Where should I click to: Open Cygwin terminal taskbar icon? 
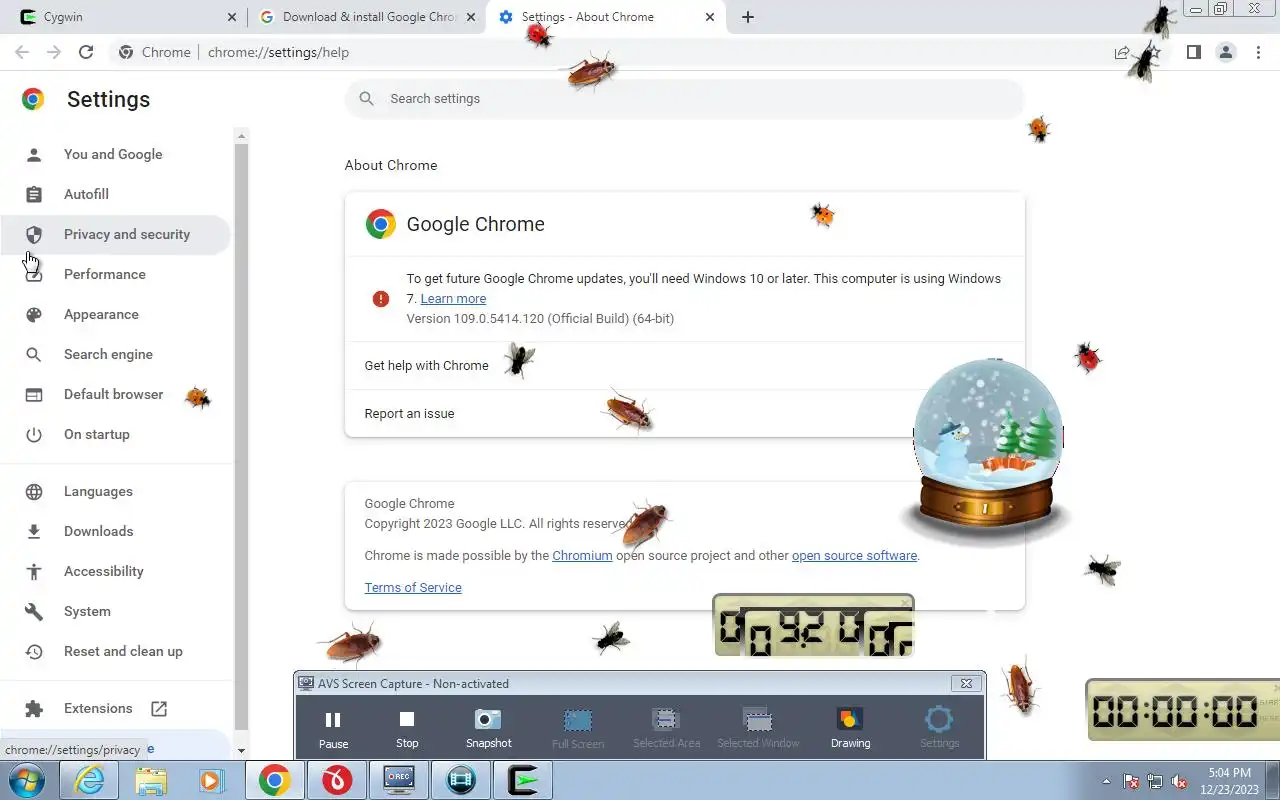point(523,780)
